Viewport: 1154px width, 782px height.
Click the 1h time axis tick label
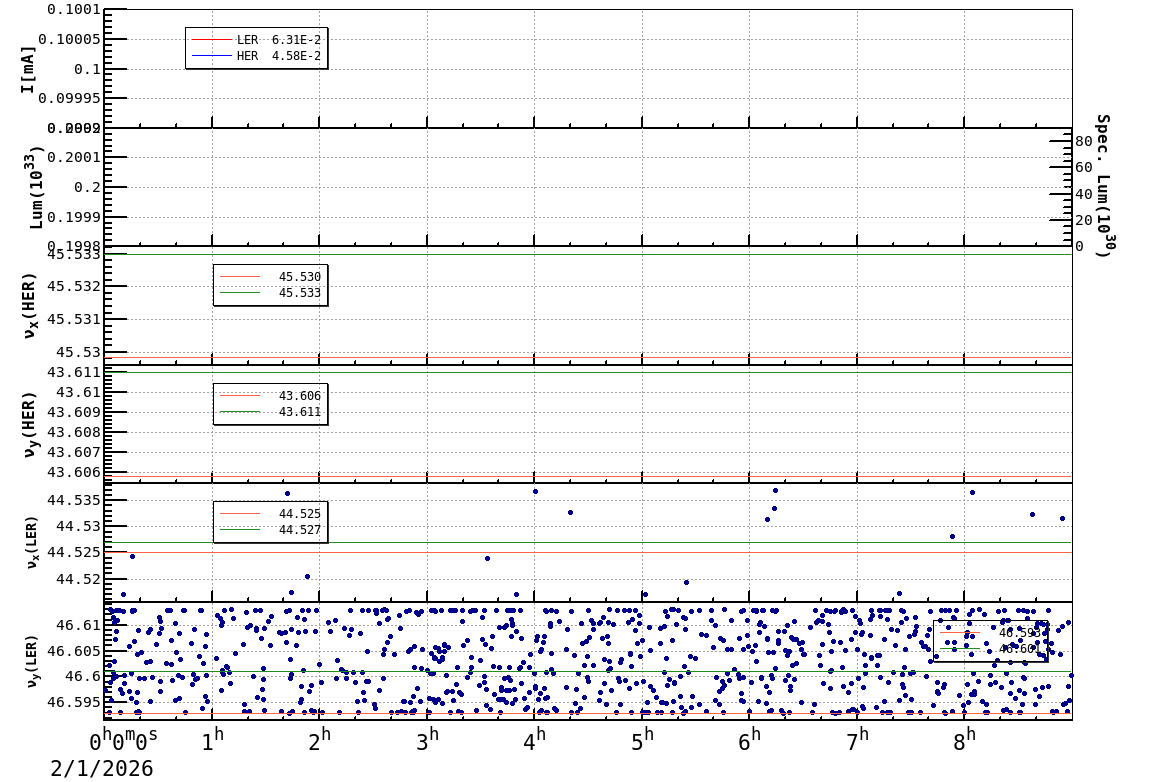212,742
